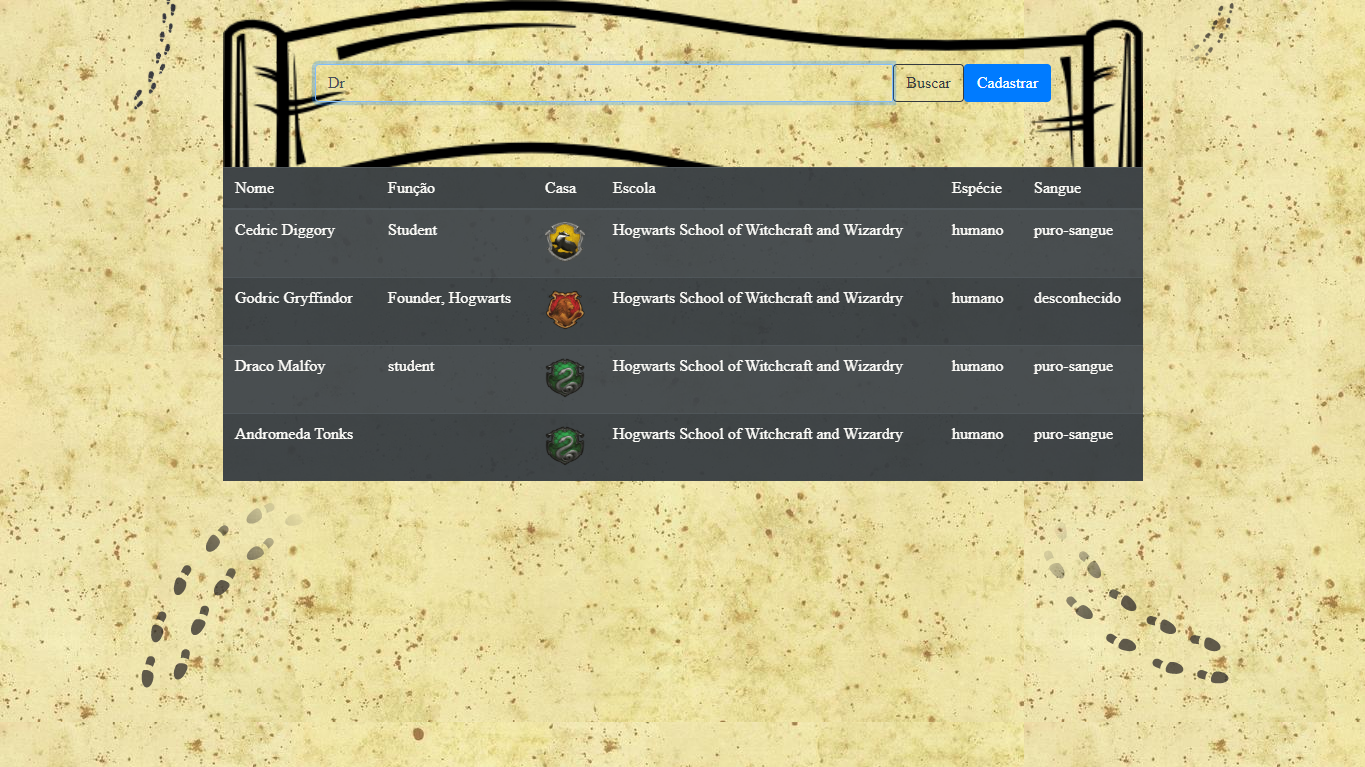
Task: Click the name 'Andromeda Tonks'
Action: pyautogui.click(x=294, y=434)
